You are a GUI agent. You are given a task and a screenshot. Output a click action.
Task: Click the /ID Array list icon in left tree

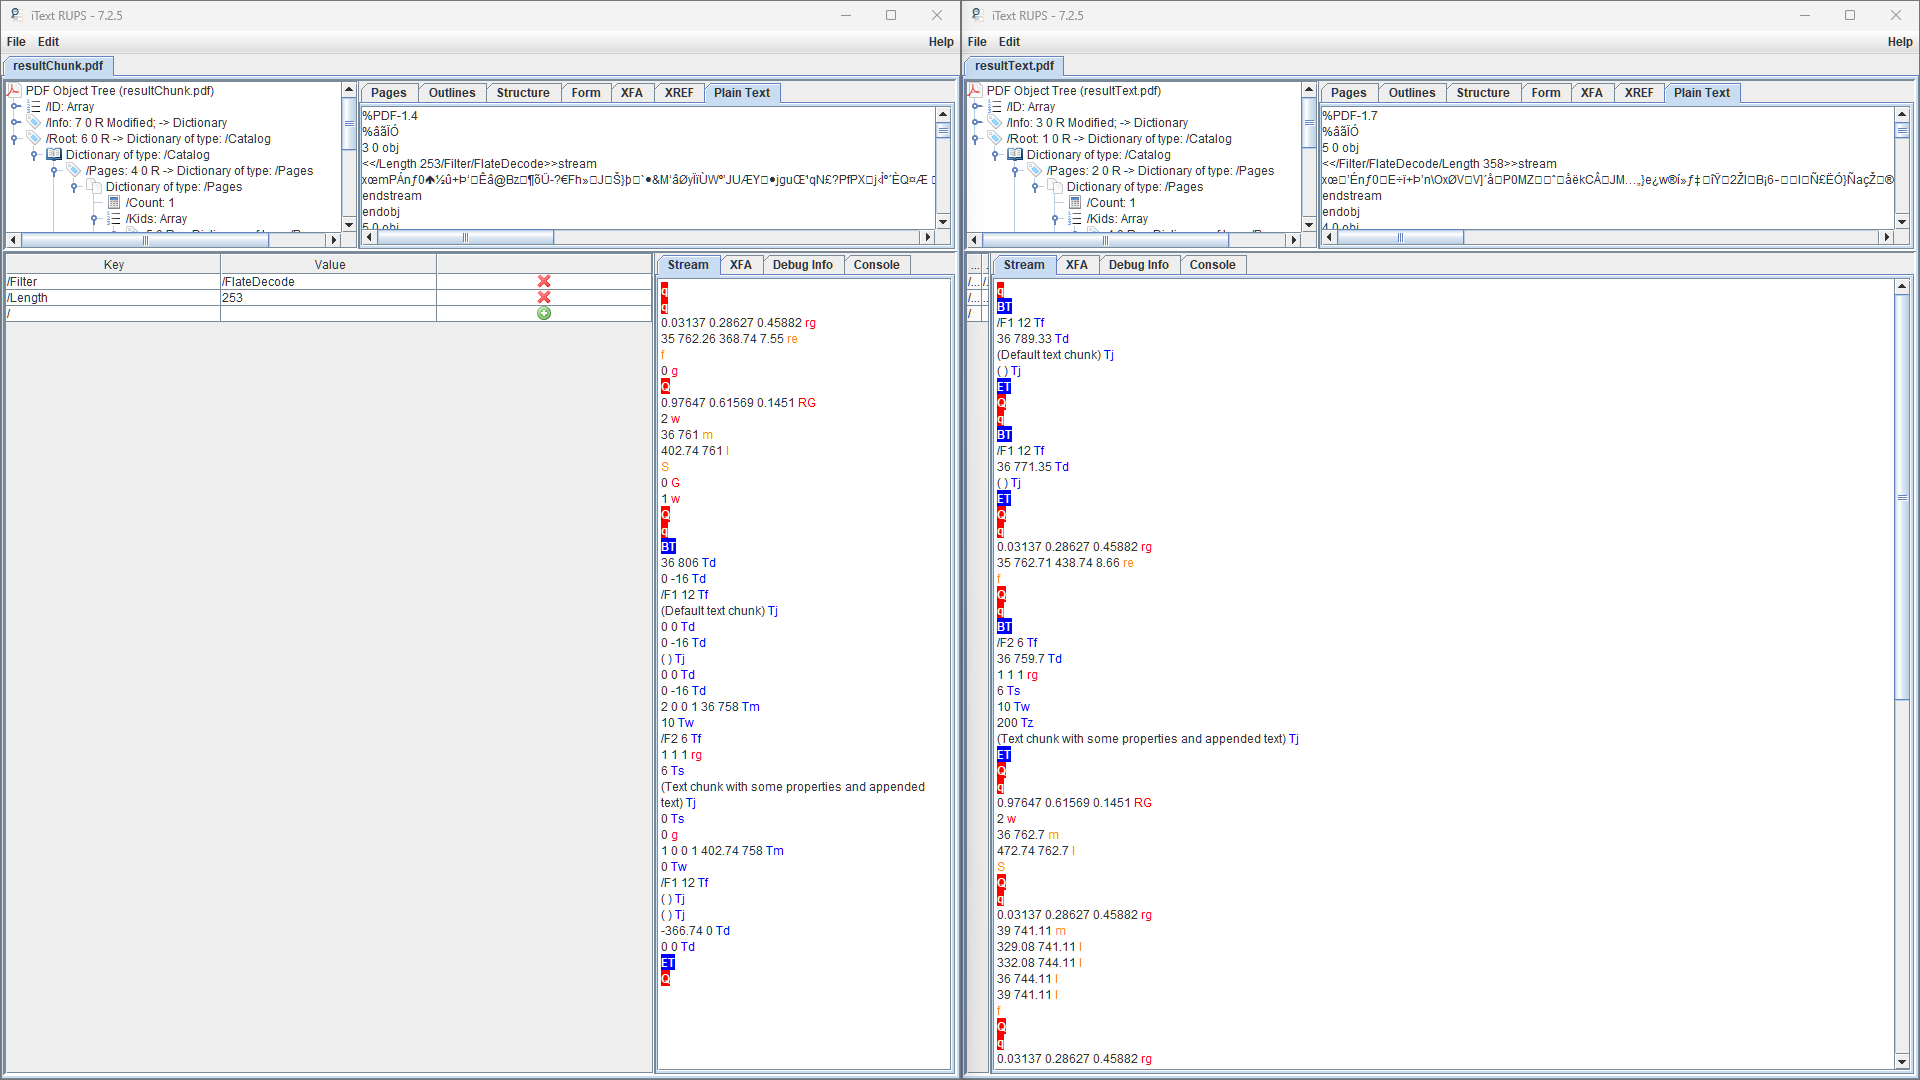pyautogui.click(x=32, y=106)
